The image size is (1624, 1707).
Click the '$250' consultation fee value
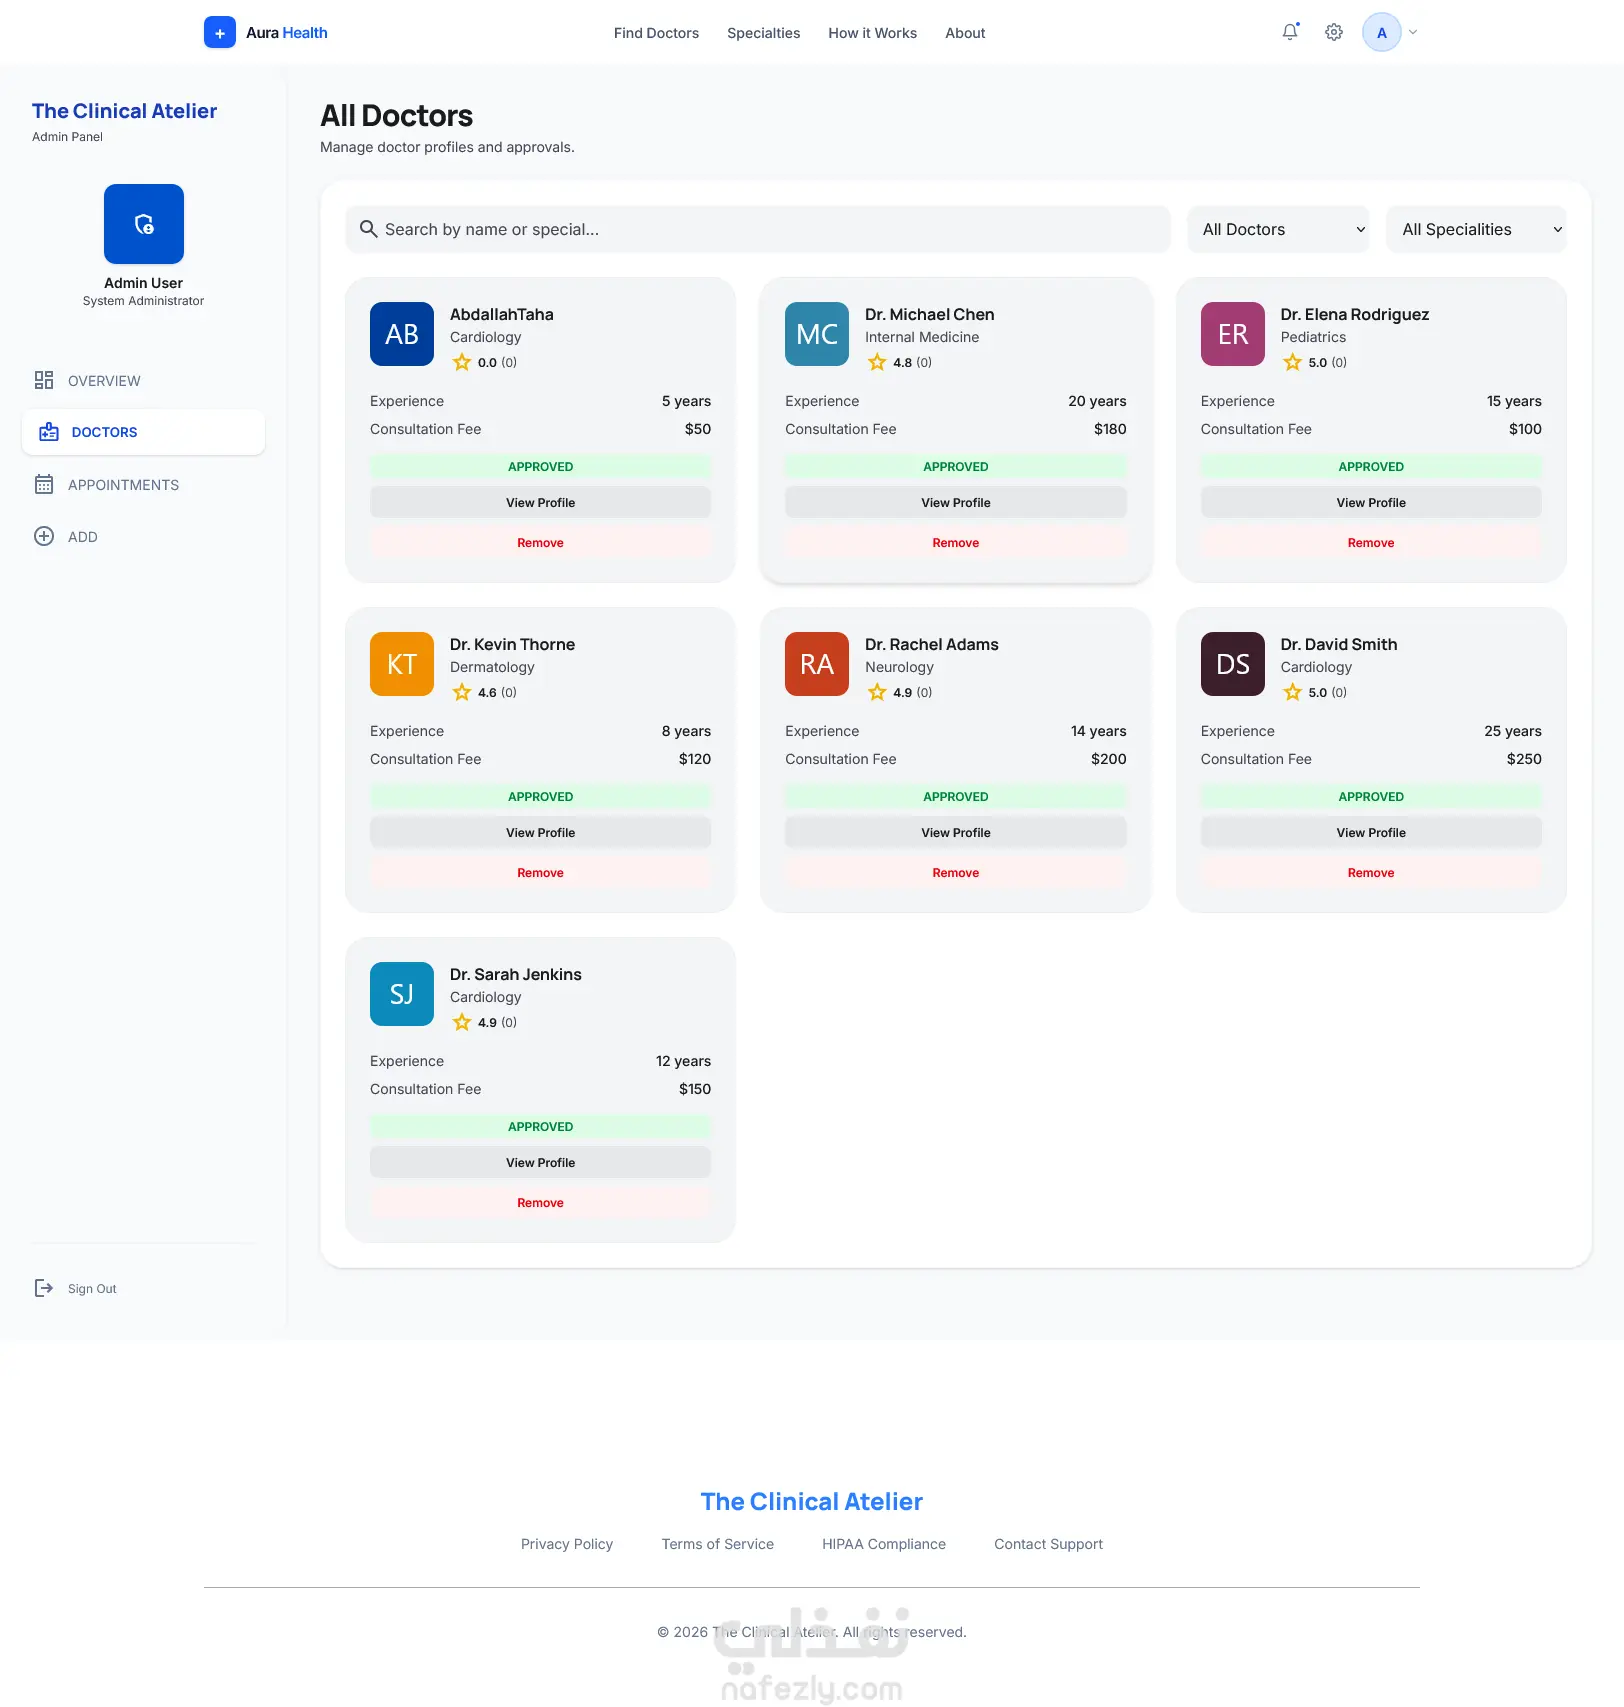click(x=1523, y=759)
